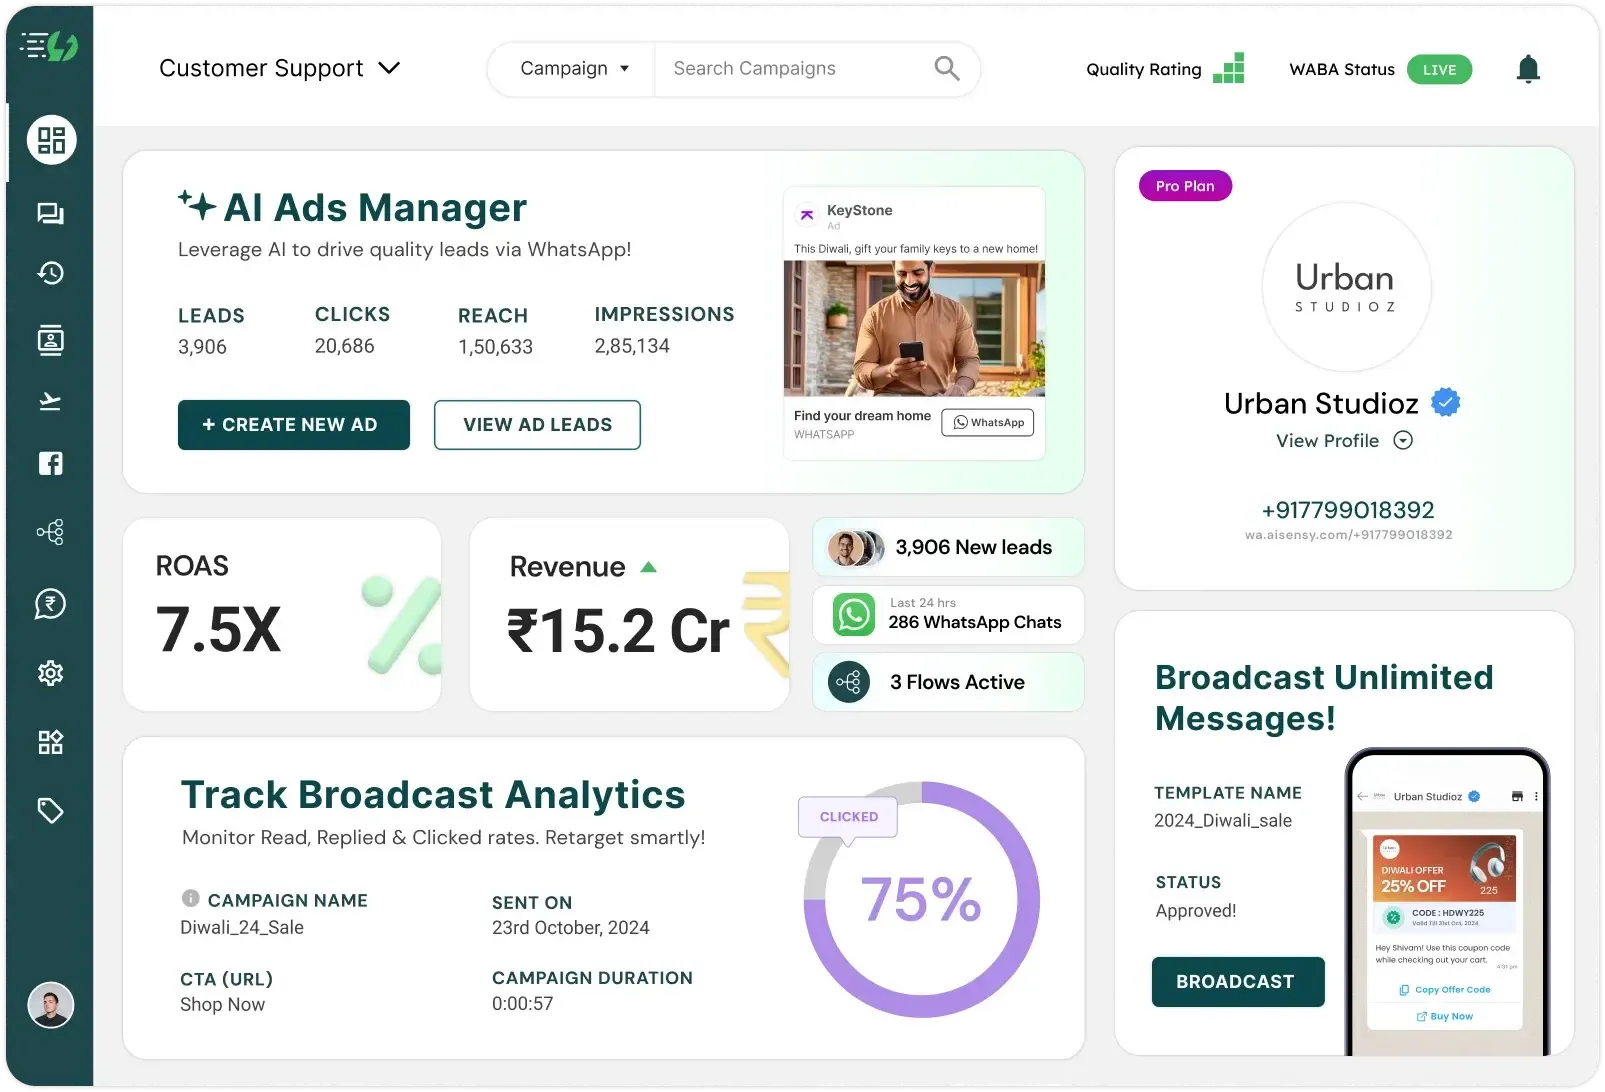The height and width of the screenshot is (1092, 1605).
Task: Open the History section in the sidebar
Action: click(x=51, y=273)
